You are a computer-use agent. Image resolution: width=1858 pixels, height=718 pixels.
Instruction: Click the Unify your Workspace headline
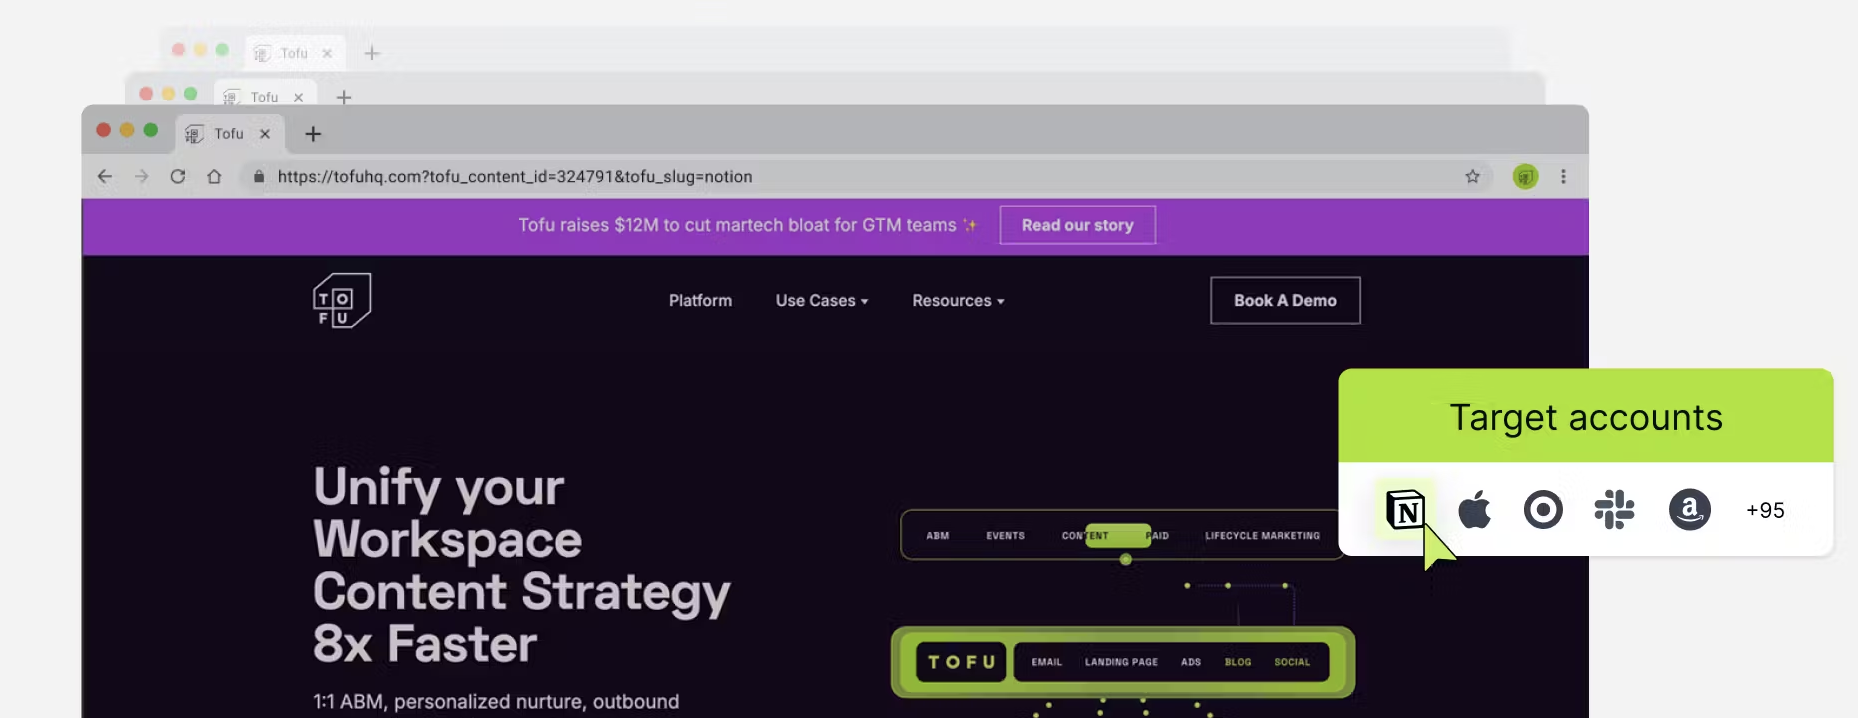tap(521, 565)
